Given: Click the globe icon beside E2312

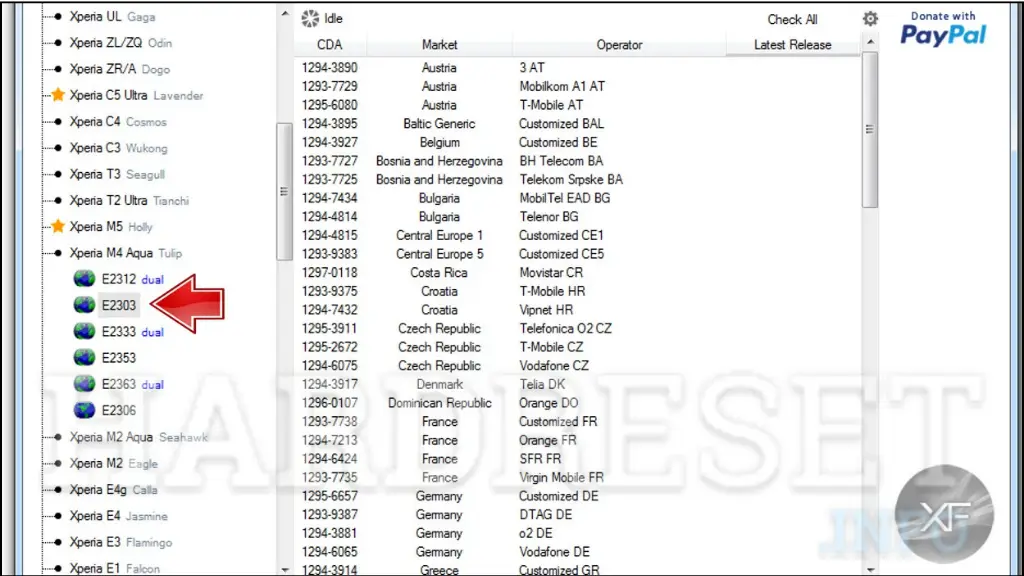Looking at the screenshot, I should (84, 279).
